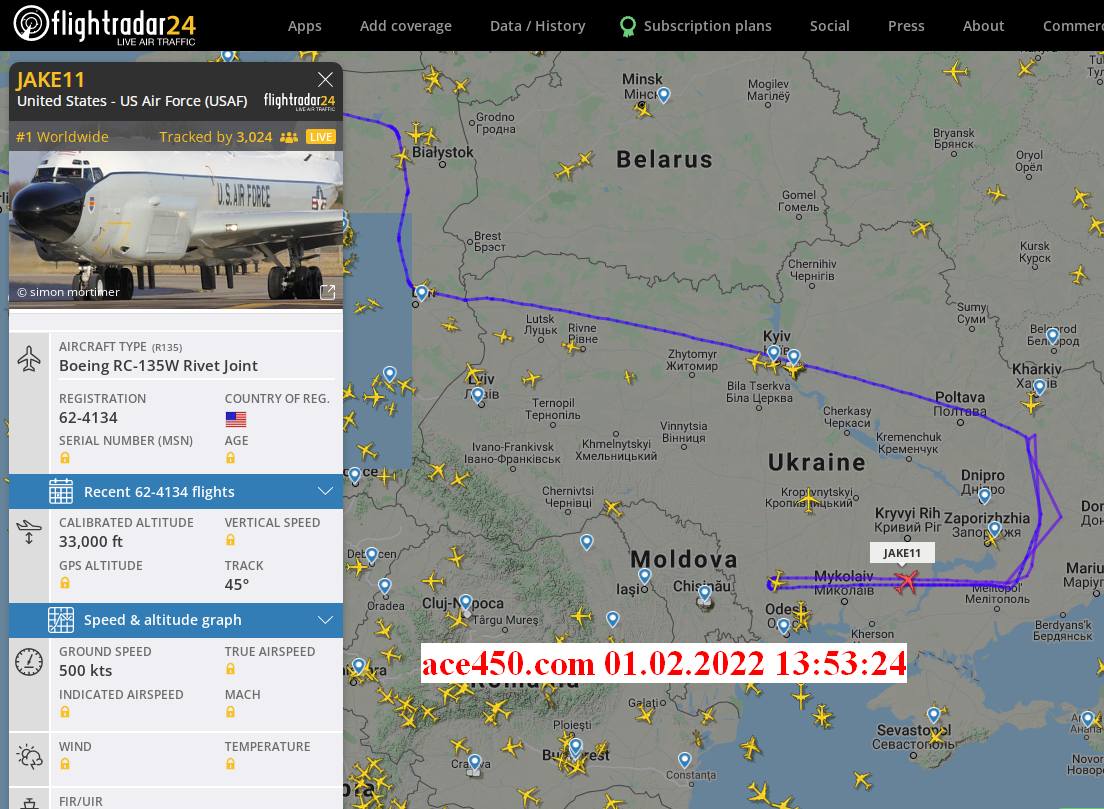Click the blue airport pin at Sevastopol
1104x809 pixels.
(x=934, y=715)
